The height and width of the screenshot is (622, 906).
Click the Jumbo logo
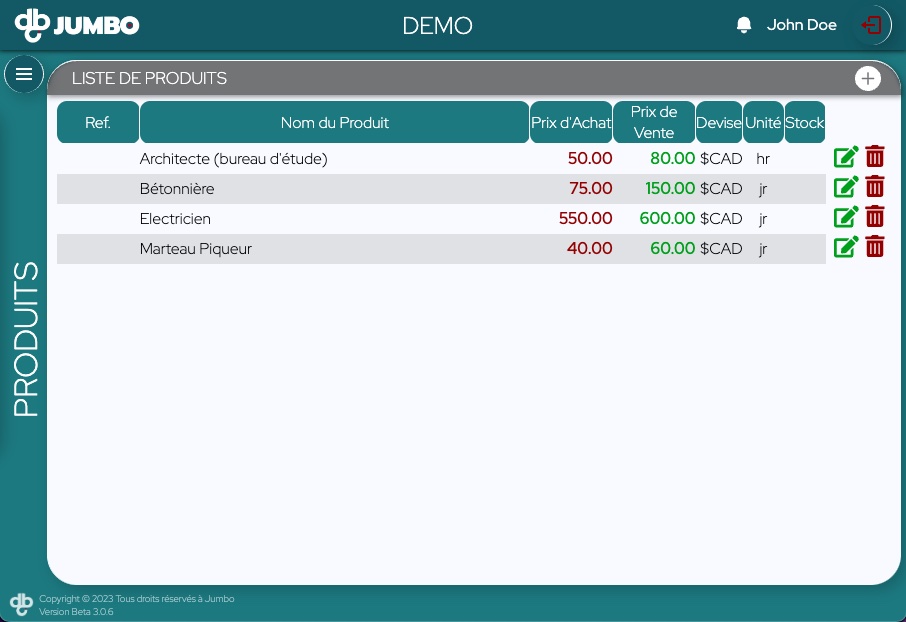tap(78, 25)
